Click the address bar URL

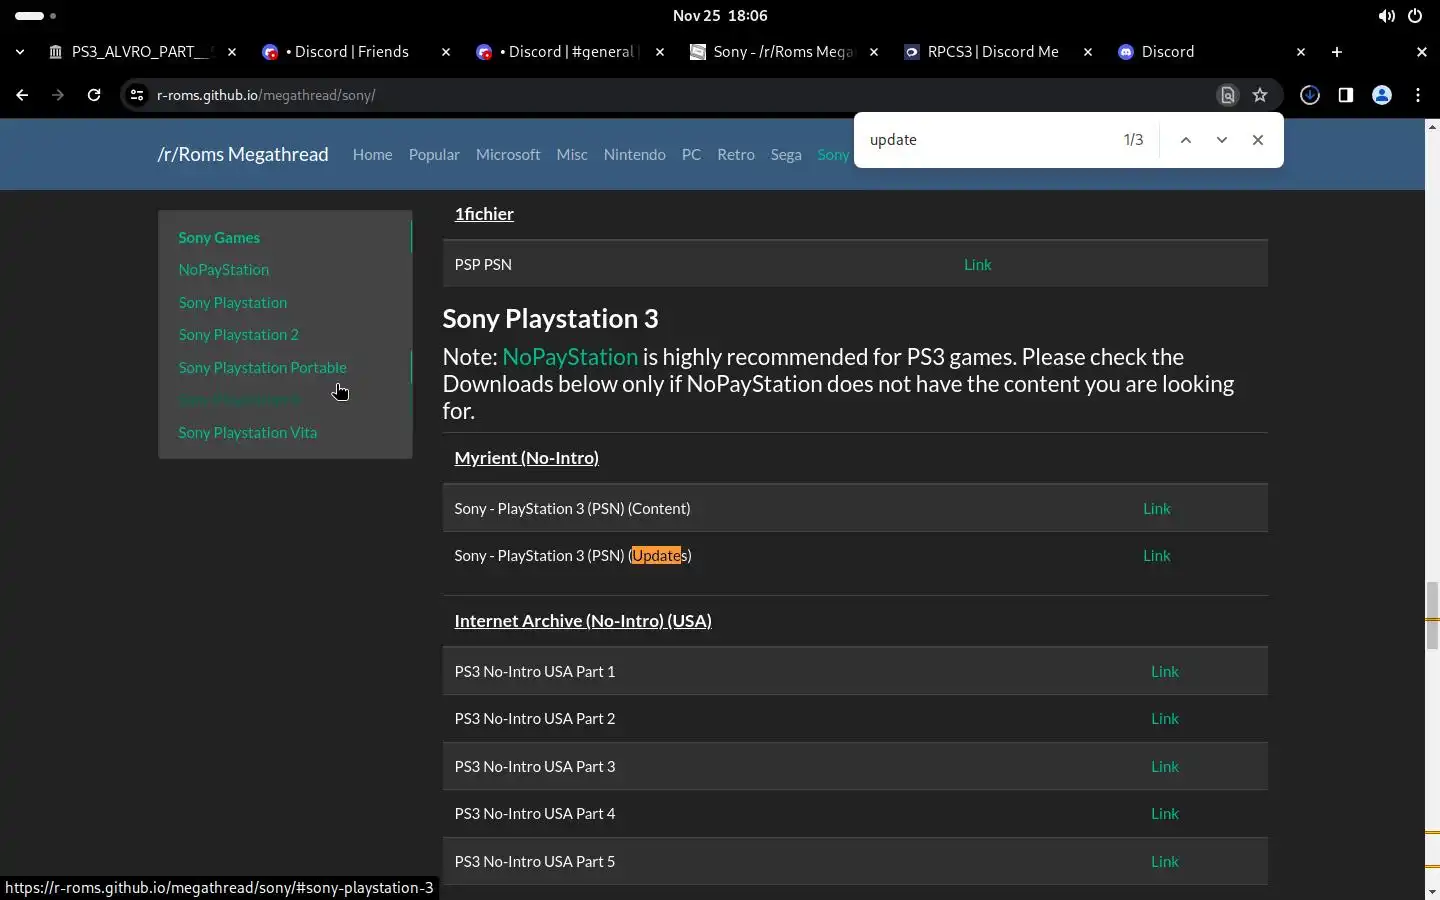266,95
